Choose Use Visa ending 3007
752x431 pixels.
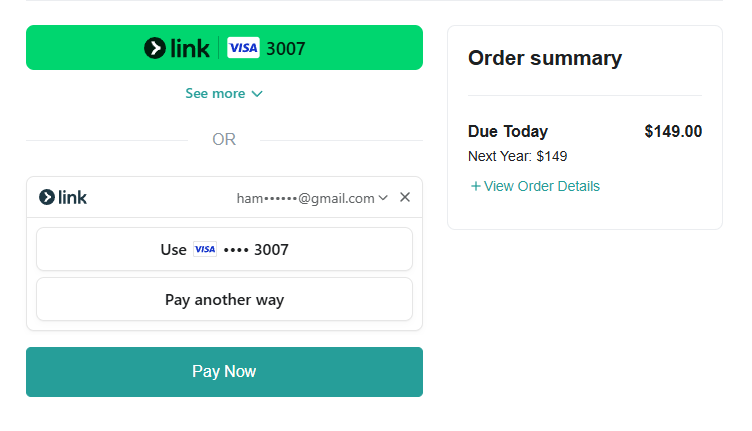pyautogui.click(x=224, y=249)
